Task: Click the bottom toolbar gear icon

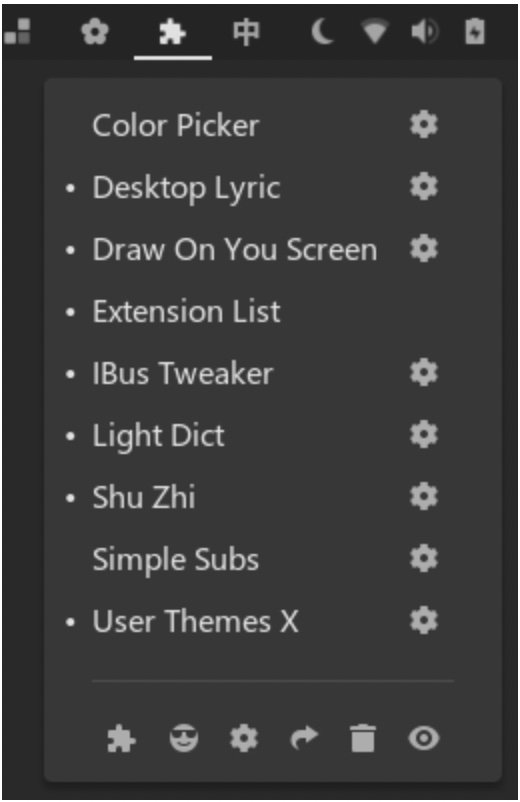Action: point(244,738)
